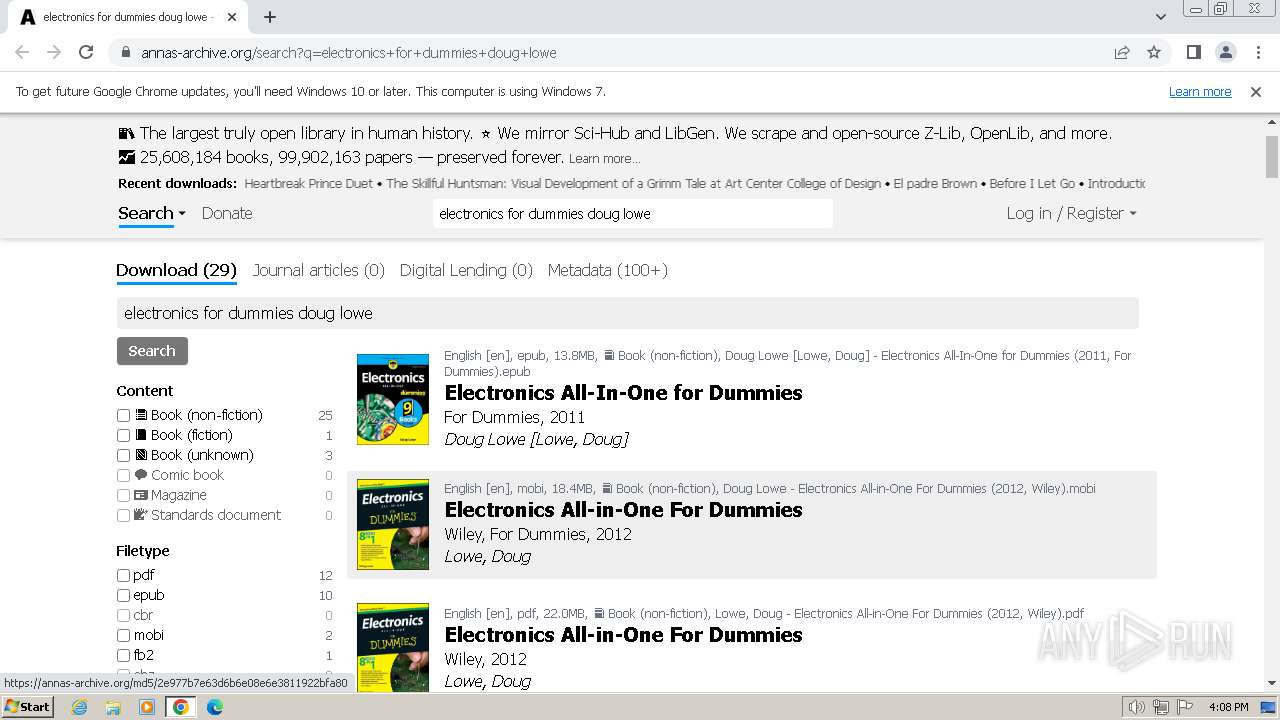Open a new browser tab

point(270,17)
